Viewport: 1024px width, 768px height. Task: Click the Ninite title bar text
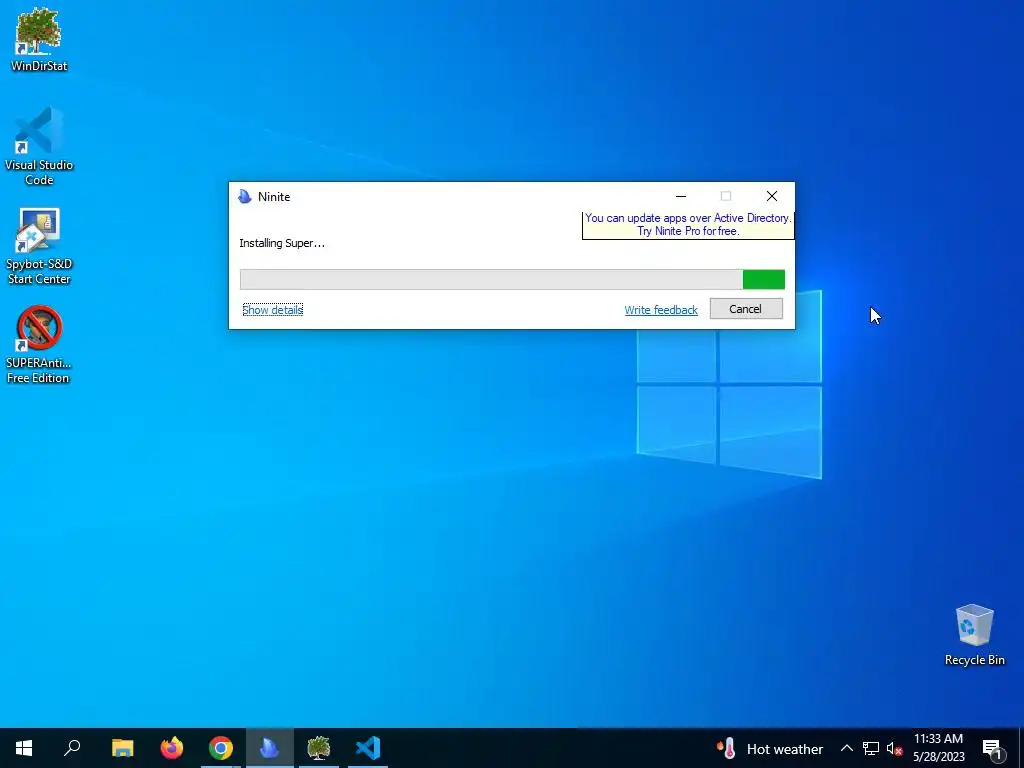click(x=274, y=197)
